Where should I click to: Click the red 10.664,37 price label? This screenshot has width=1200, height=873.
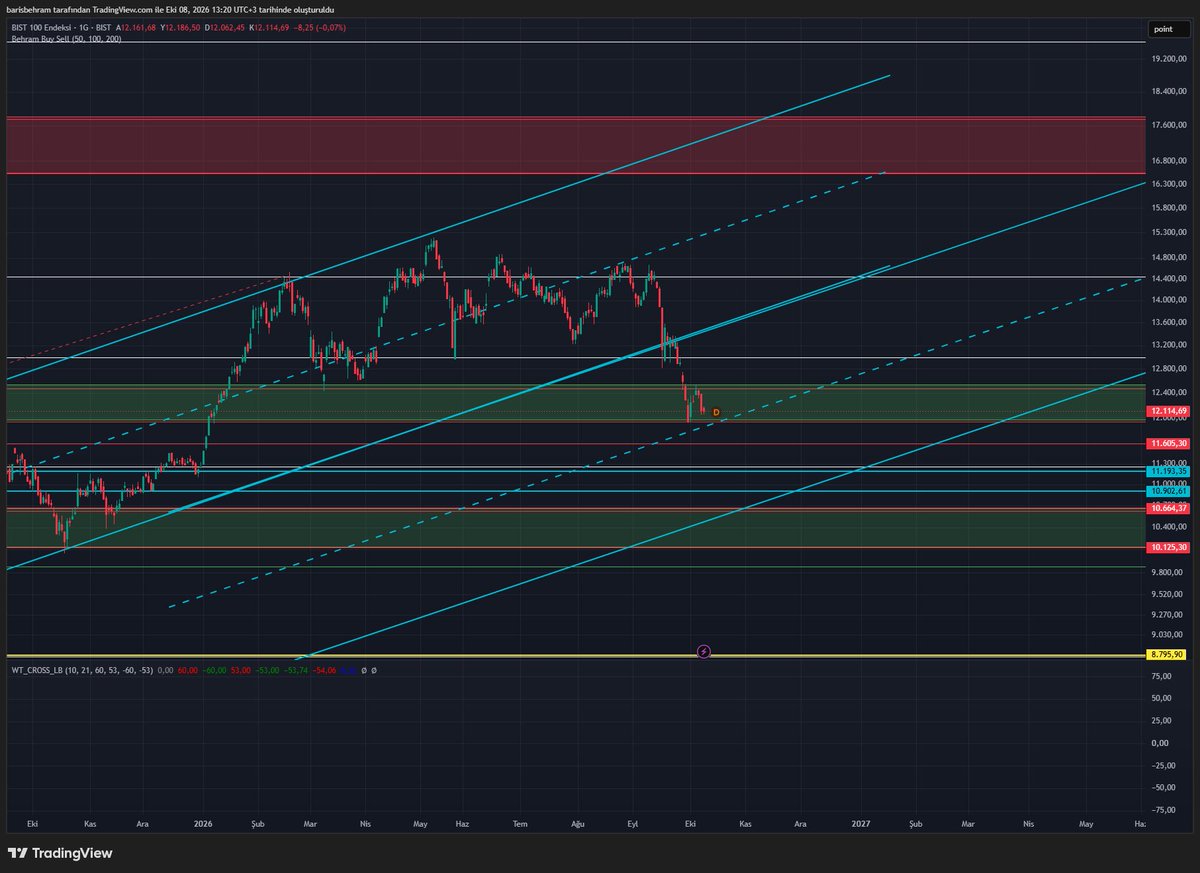point(1168,508)
